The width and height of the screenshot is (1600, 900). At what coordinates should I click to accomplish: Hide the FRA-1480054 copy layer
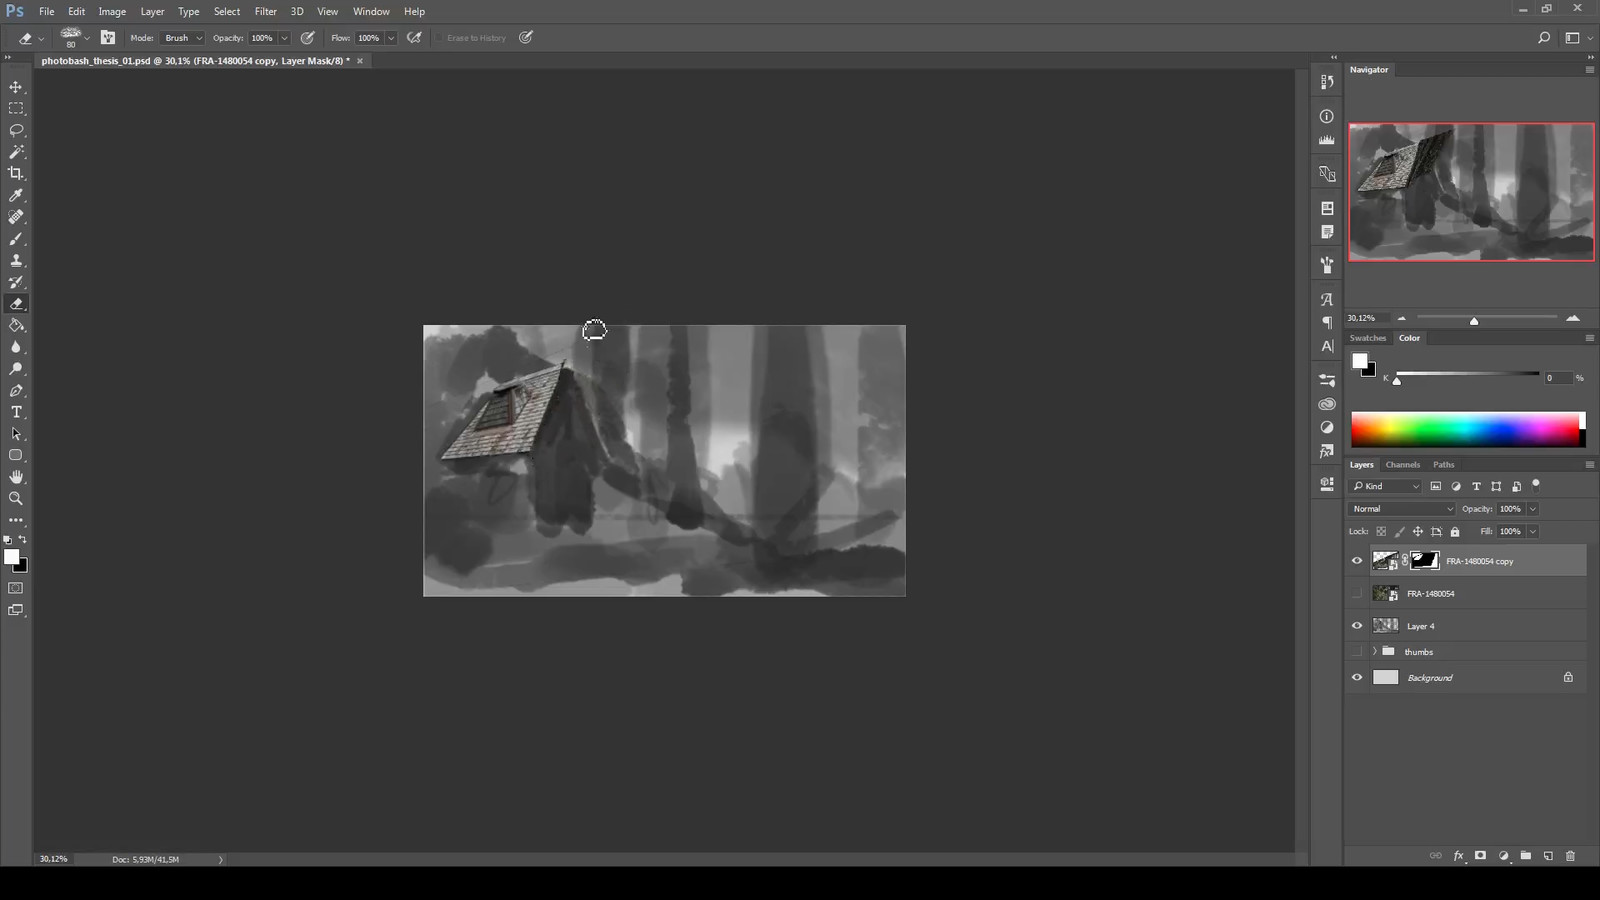coord(1357,561)
